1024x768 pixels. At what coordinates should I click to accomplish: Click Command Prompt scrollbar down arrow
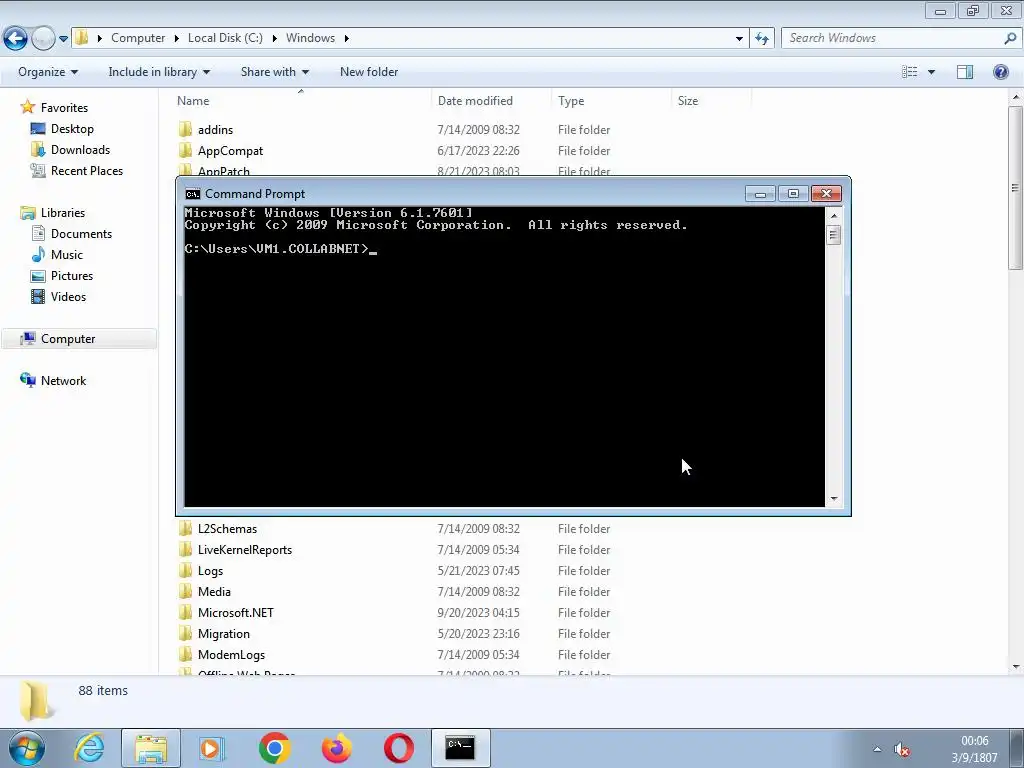click(833, 499)
